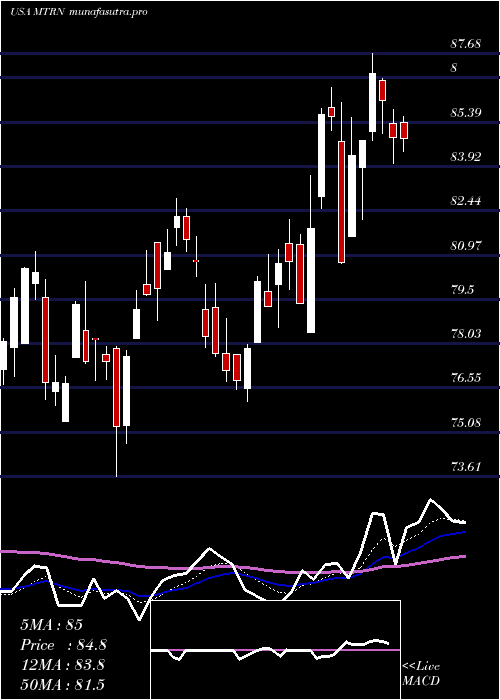Click the 82.44 price axis label
Viewport: 500px width, 700px height.
466,201
